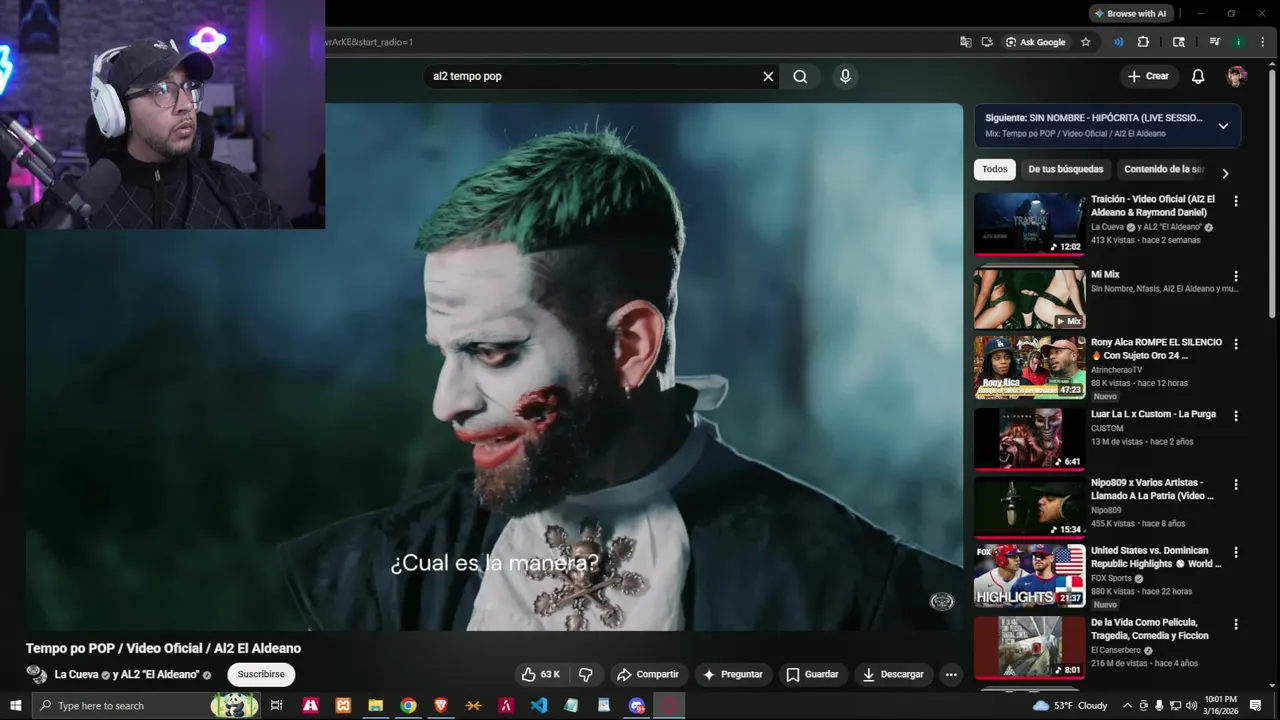Select the Todos filter chip
1280x720 pixels.
(x=994, y=169)
